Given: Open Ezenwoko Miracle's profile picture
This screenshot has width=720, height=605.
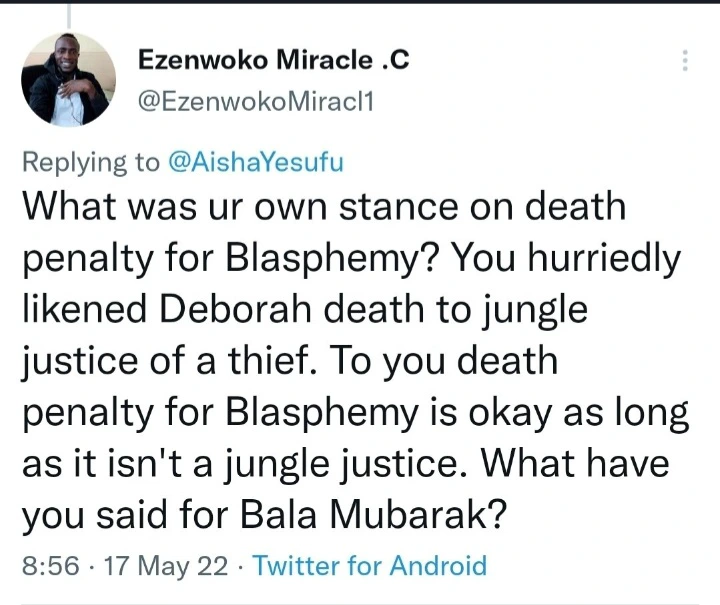Looking at the screenshot, I should (x=69, y=80).
